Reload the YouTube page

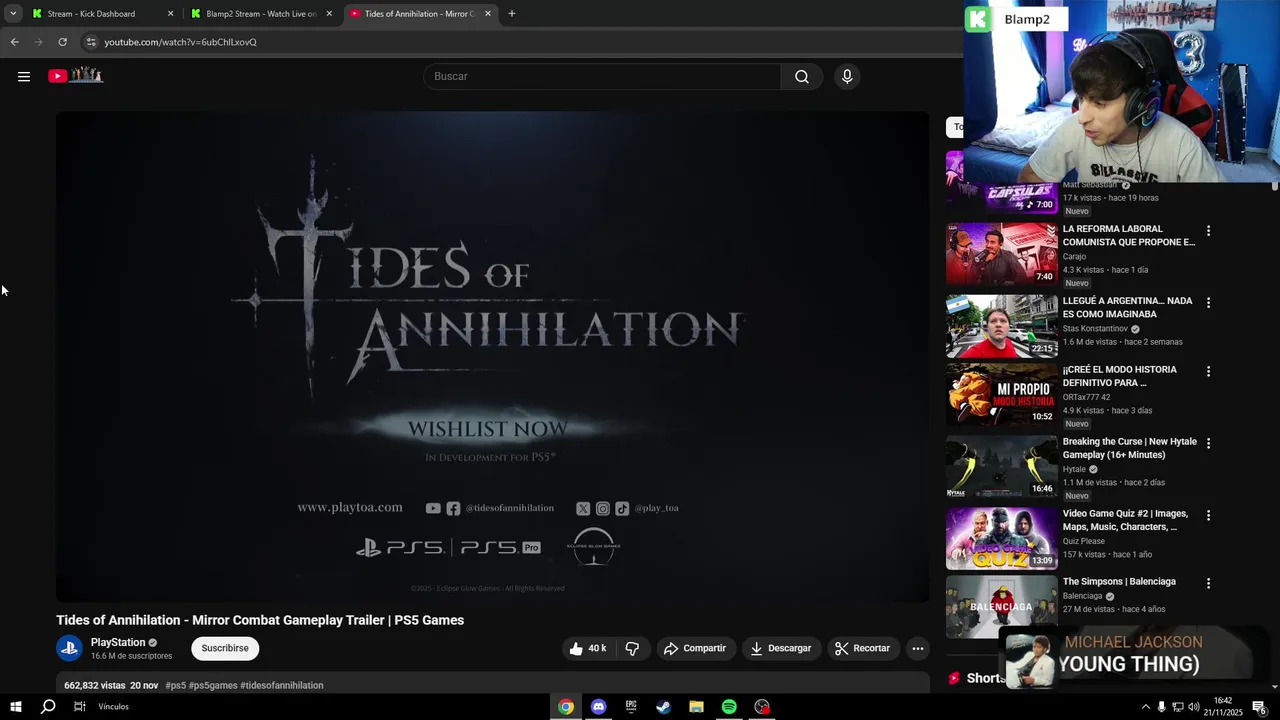click(62, 42)
